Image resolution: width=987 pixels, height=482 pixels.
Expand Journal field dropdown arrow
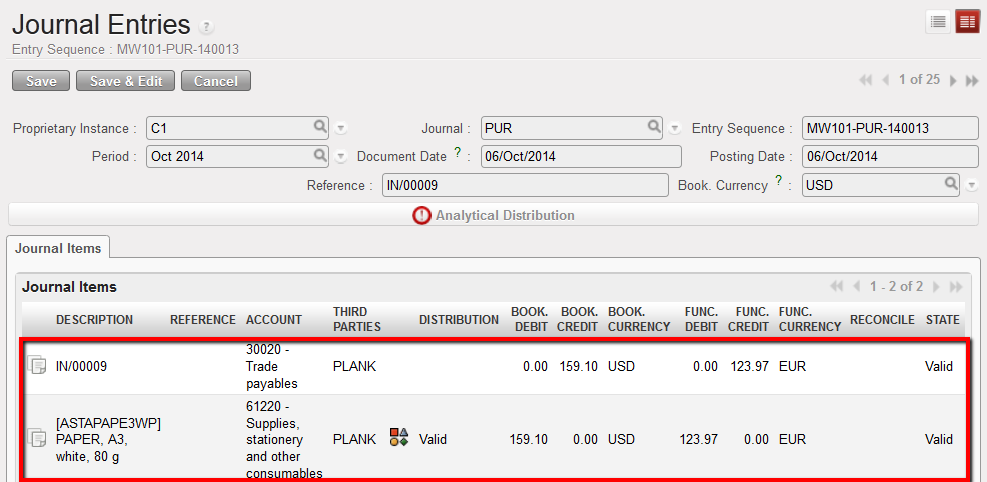pos(675,128)
